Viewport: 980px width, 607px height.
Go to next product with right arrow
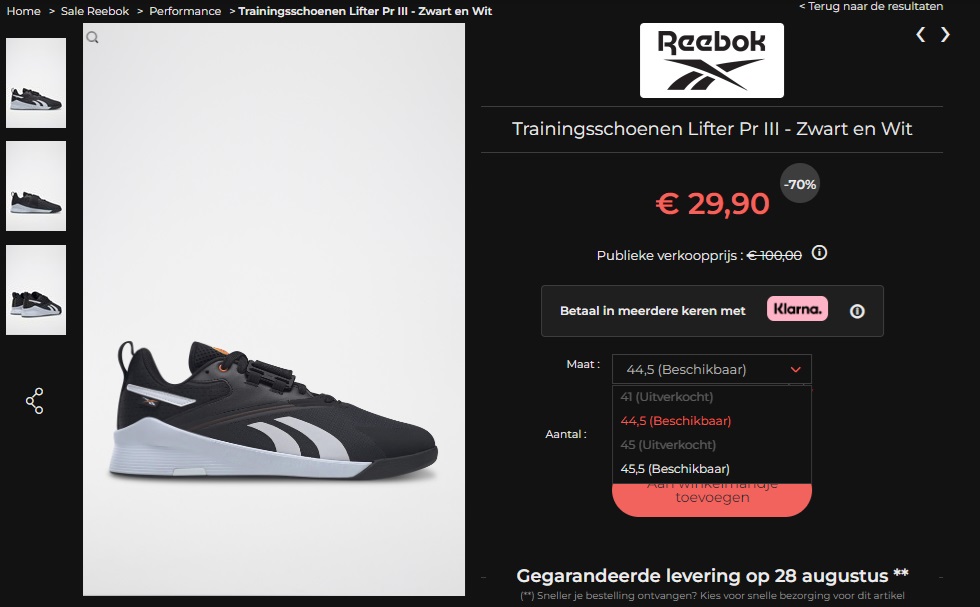click(945, 34)
